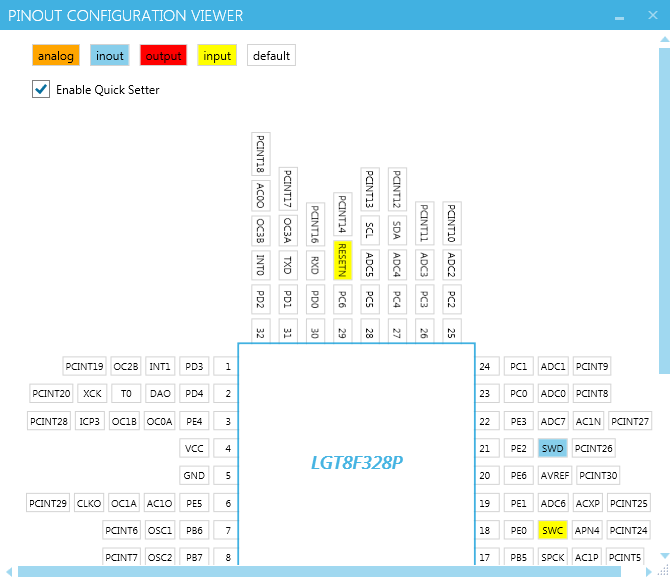Select the PE4 pin label
The height and width of the screenshot is (577, 670).
[194, 421]
